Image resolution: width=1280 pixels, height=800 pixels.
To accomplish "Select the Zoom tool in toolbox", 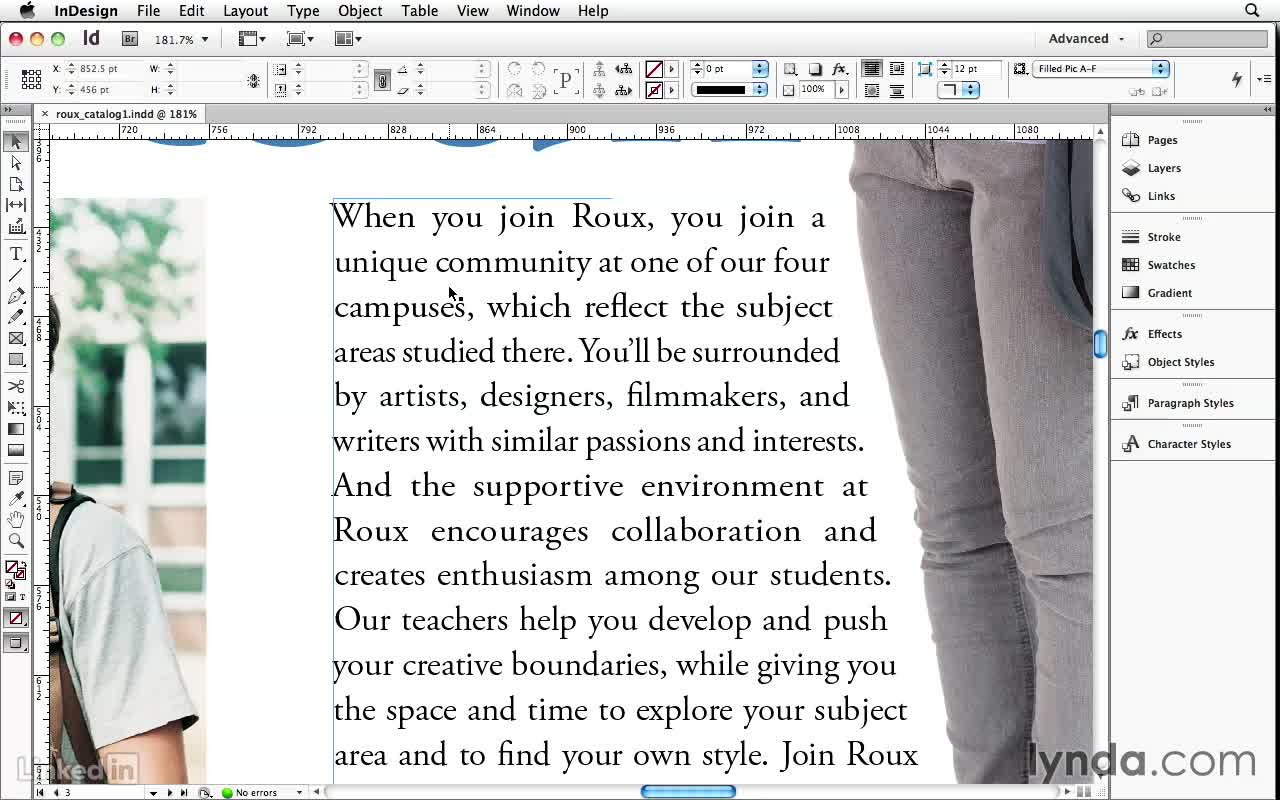I will (x=16, y=541).
